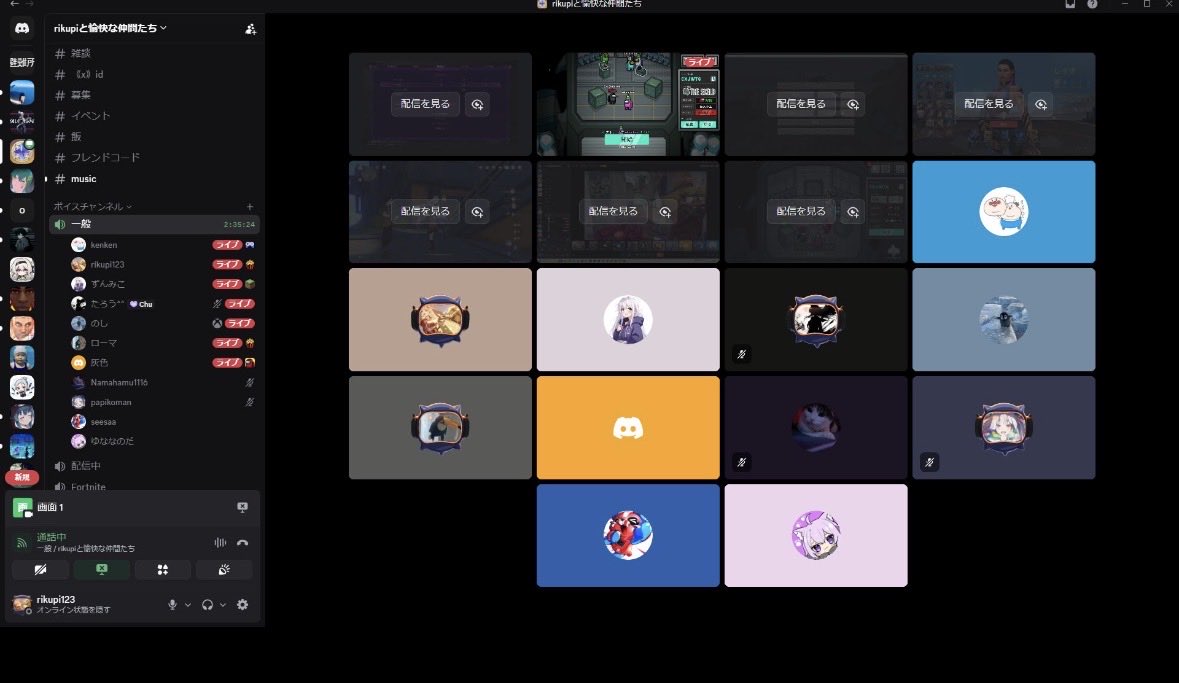The image size is (1179, 683).
Task: Open microphone input options chevron
Action: point(188,605)
